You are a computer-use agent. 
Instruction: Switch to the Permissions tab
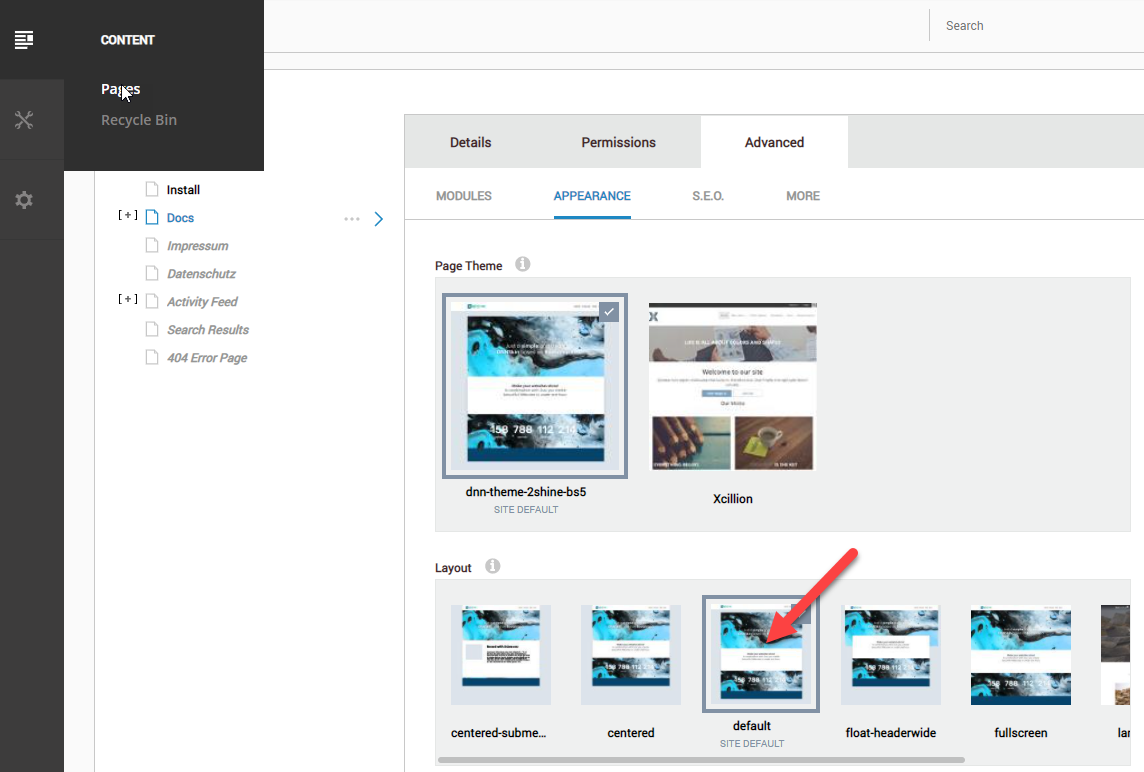(x=618, y=142)
